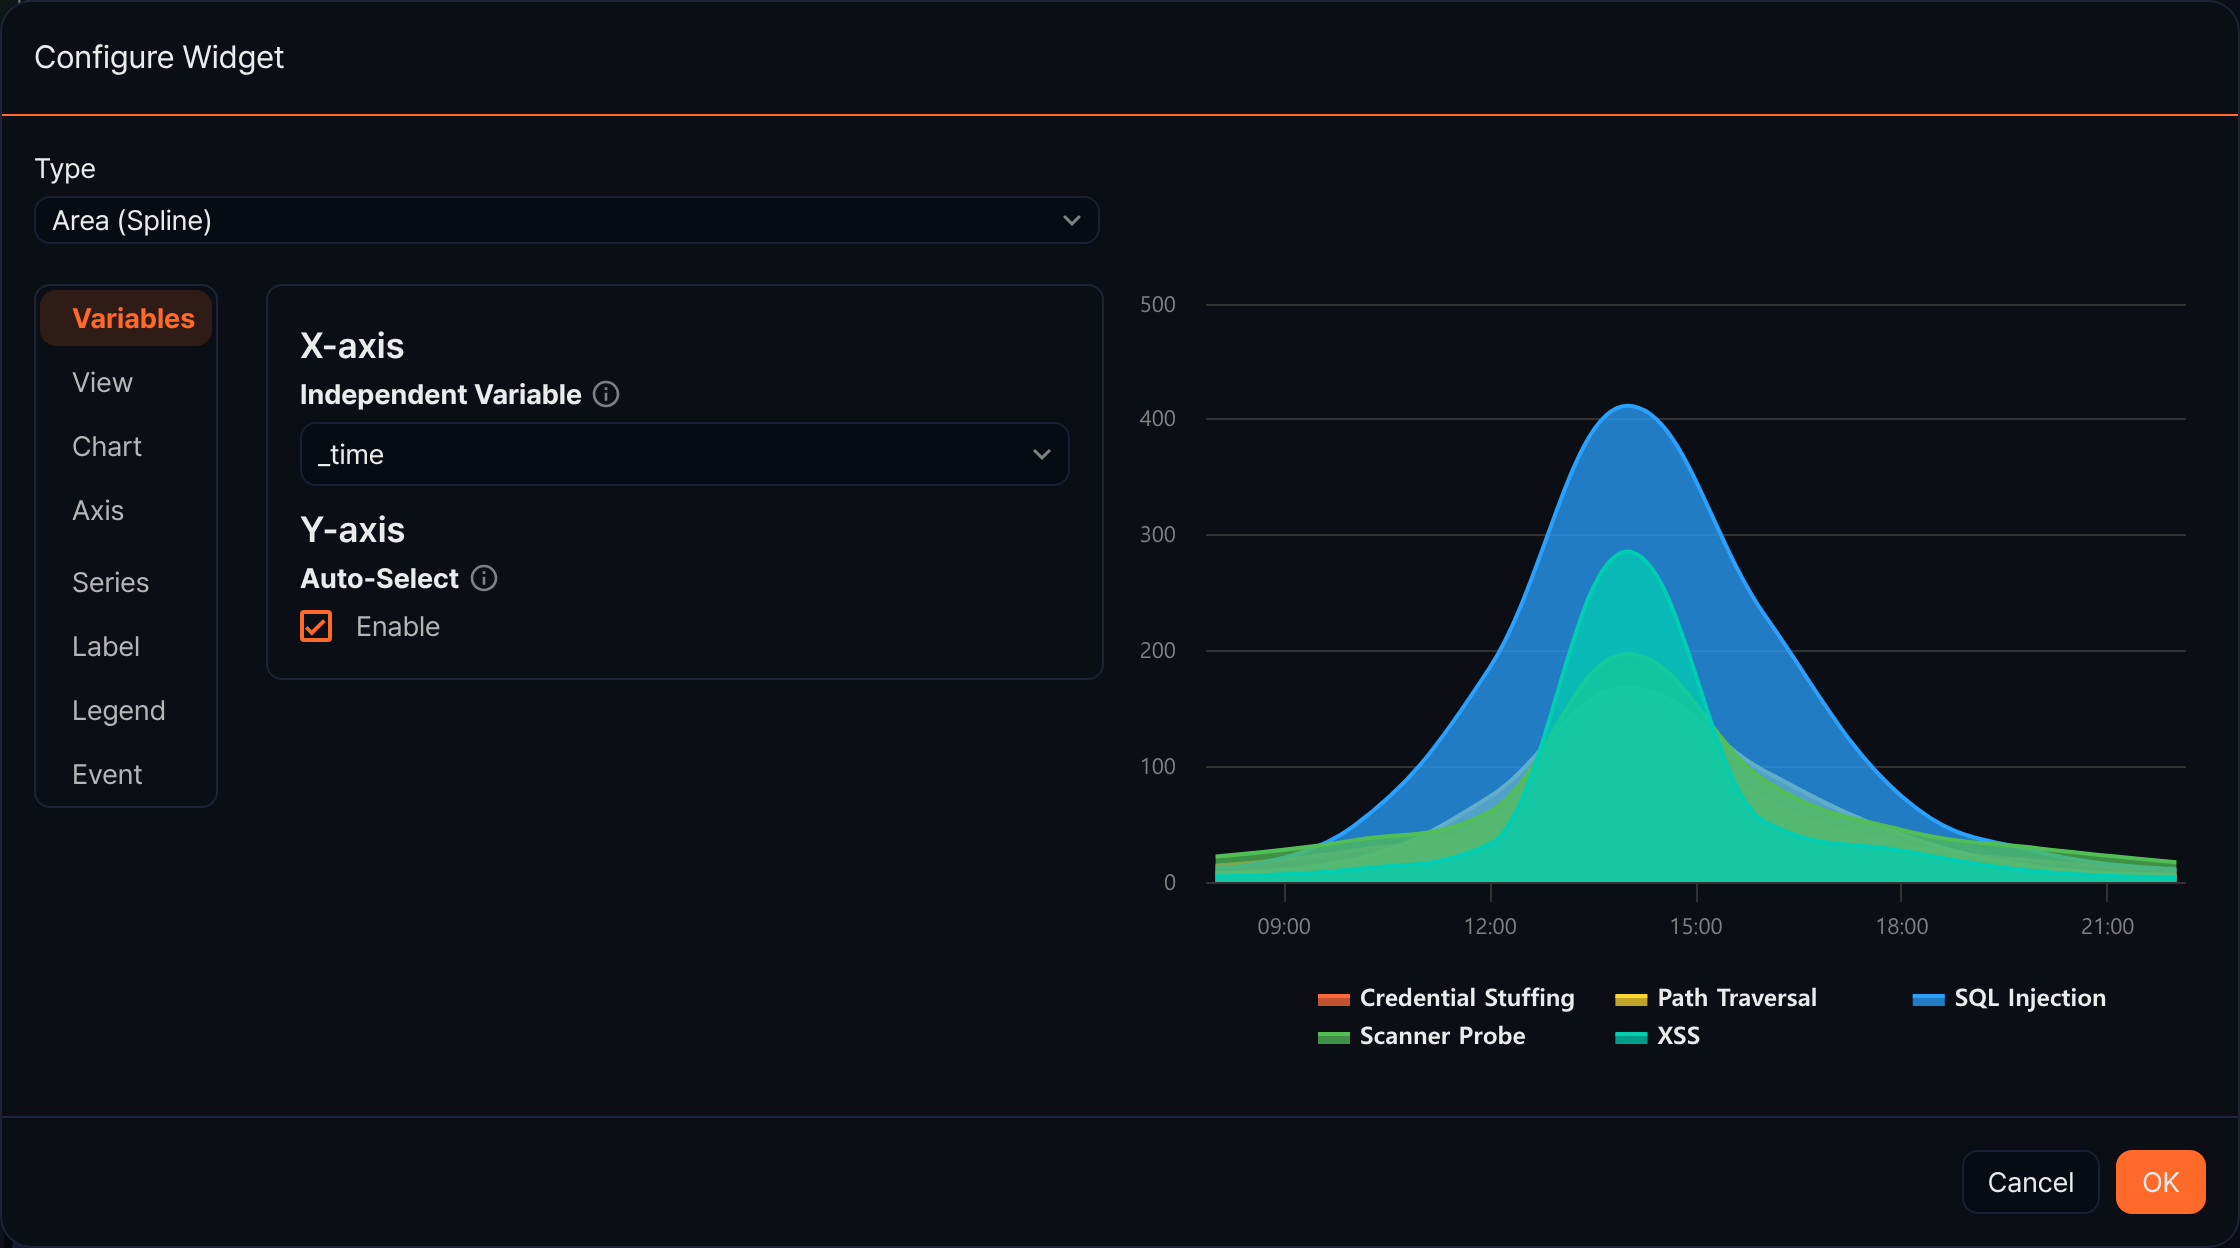The image size is (2240, 1248).
Task: Click the SQL Injection legend swatch
Action: (x=1928, y=999)
